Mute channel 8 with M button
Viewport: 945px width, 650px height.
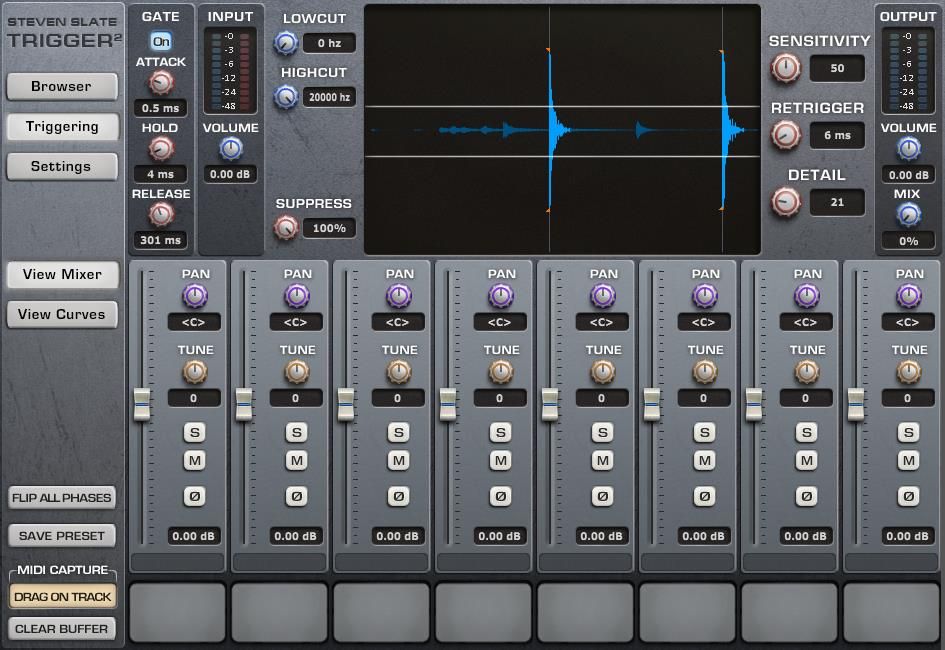tap(908, 461)
